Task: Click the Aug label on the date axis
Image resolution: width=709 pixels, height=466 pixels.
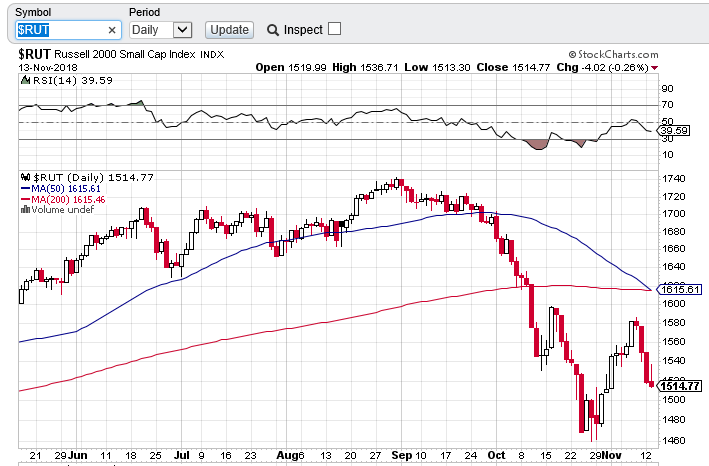Action: tap(287, 455)
